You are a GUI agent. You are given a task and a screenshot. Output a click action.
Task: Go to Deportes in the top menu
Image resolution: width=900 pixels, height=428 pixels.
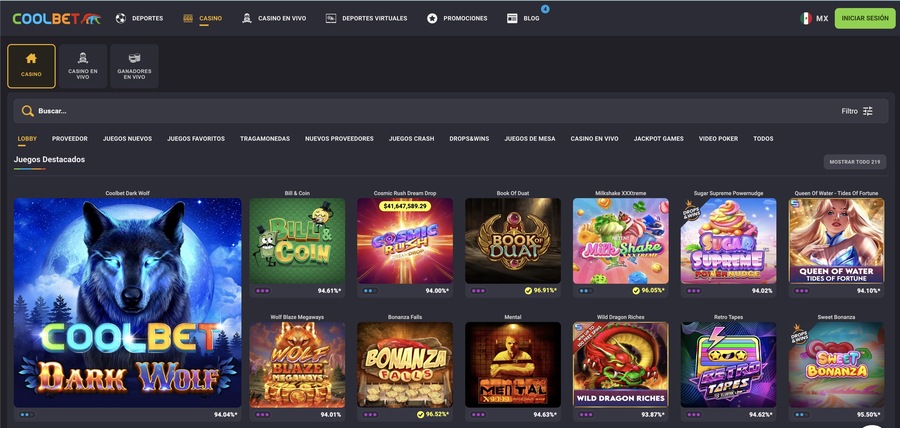pyautogui.click(x=139, y=18)
